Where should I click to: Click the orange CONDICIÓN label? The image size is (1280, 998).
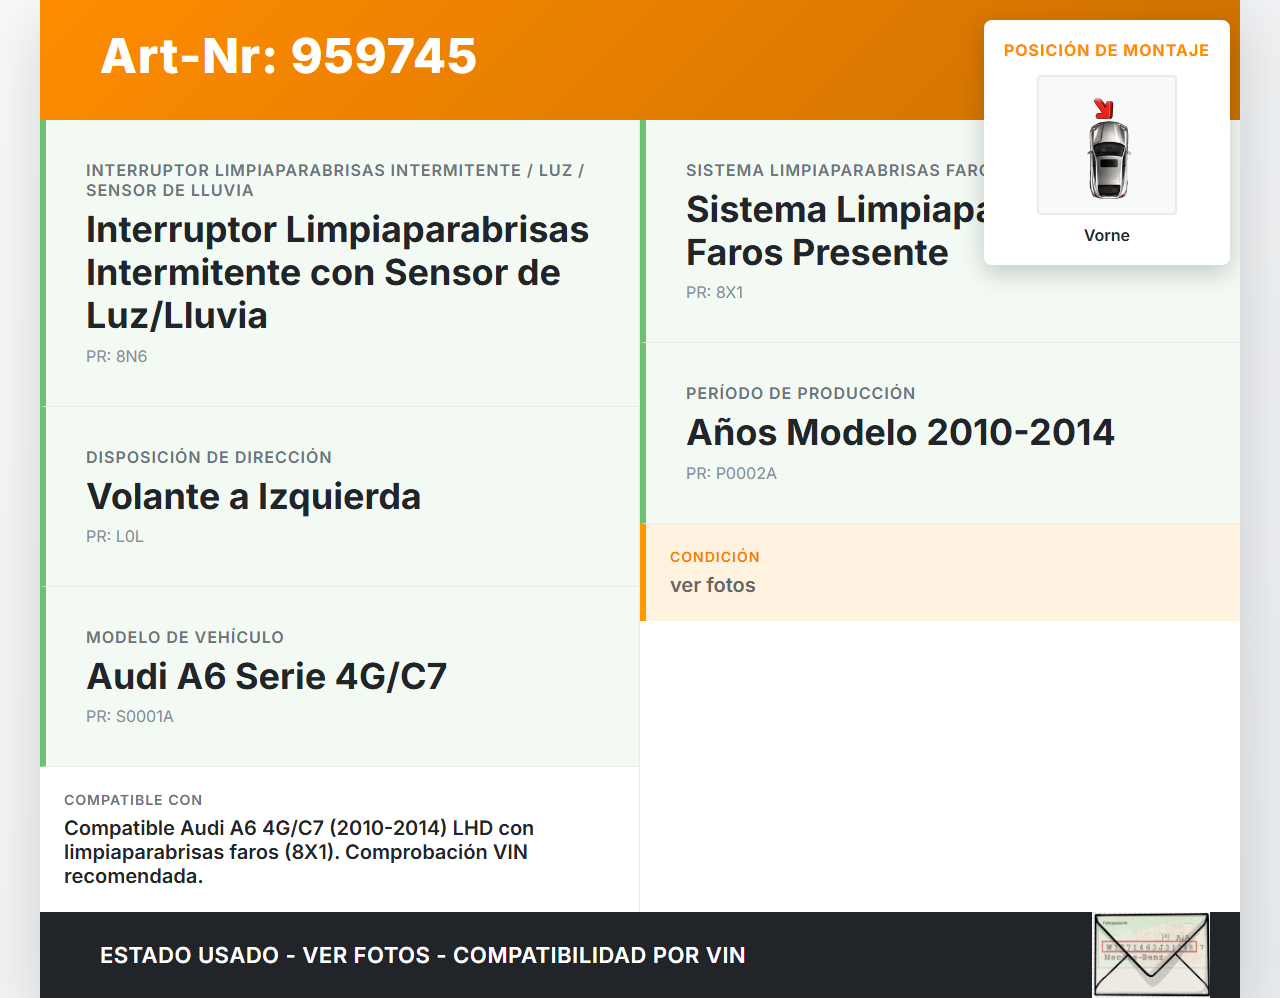pyautogui.click(x=715, y=556)
